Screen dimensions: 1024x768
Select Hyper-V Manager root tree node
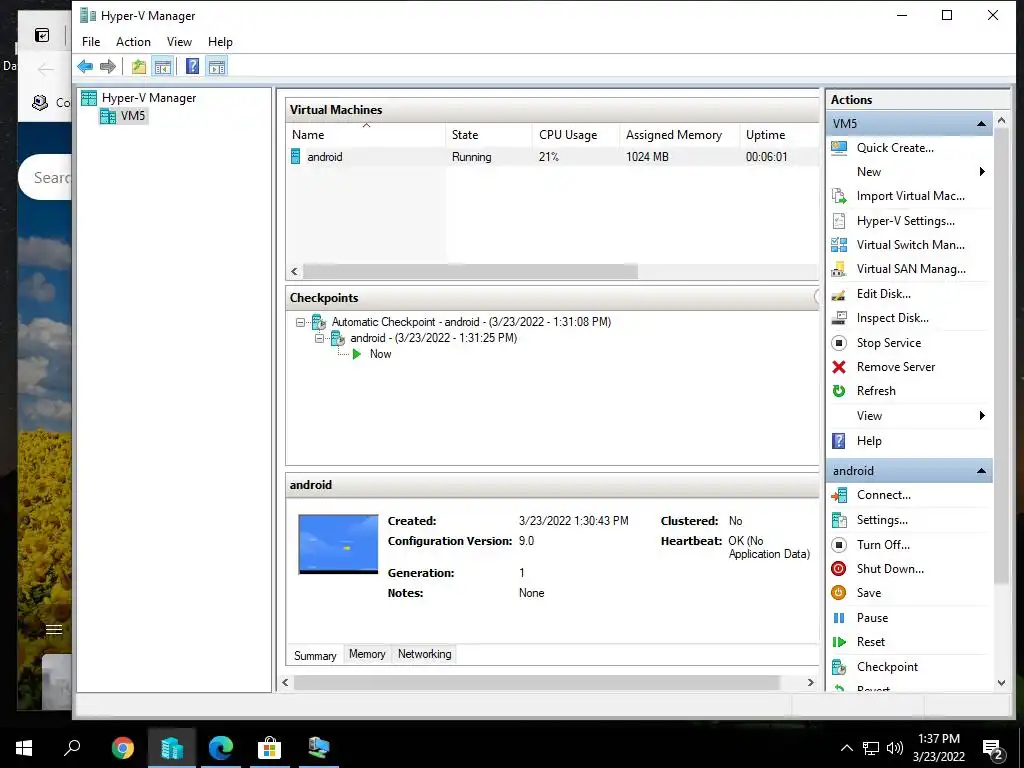click(148, 98)
